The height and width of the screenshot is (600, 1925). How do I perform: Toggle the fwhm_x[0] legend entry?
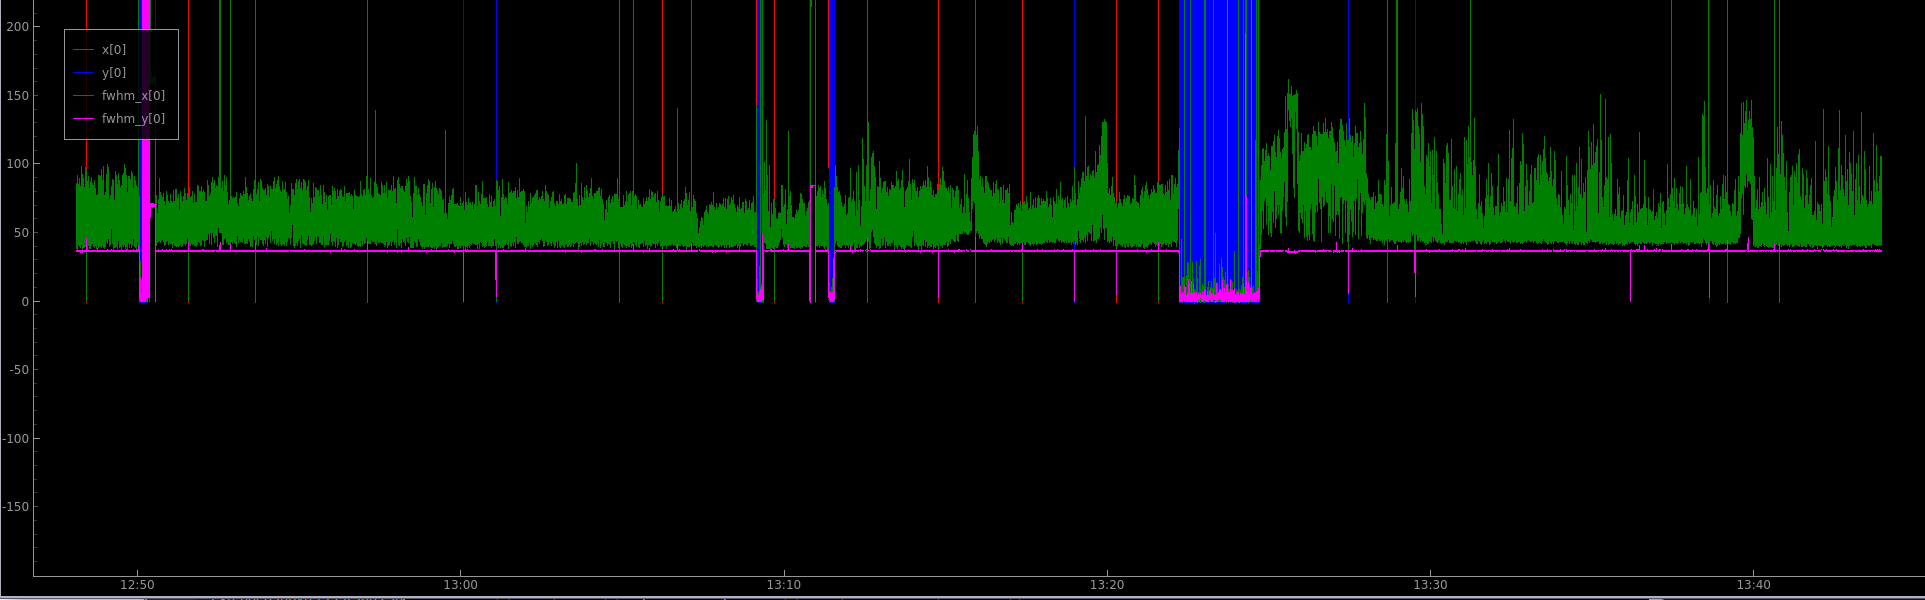[x=133, y=96]
